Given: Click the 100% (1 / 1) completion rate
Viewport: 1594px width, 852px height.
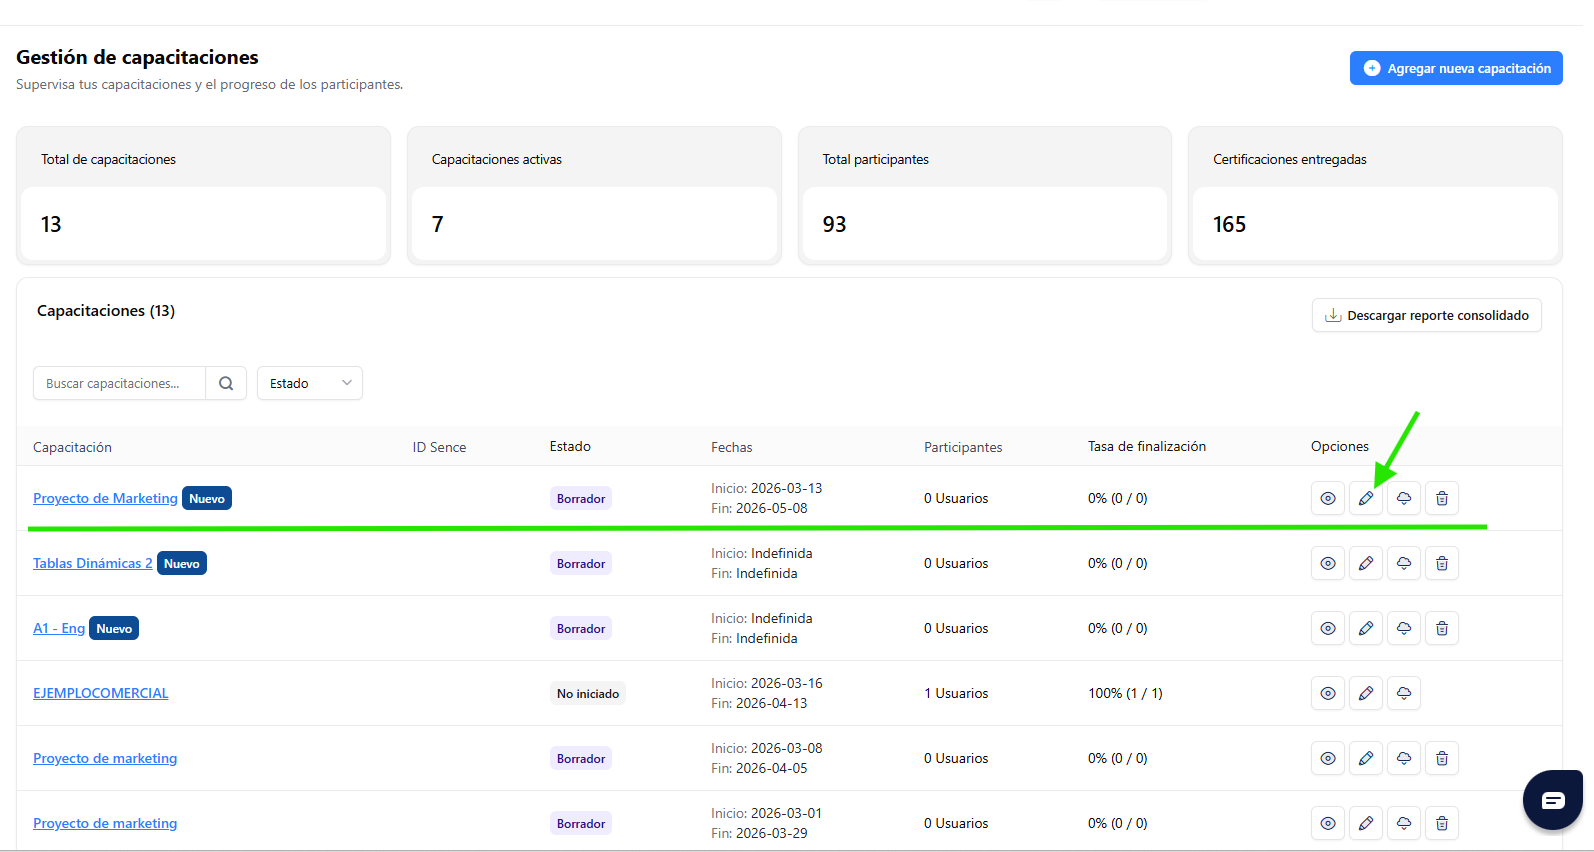Looking at the screenshot, I should tap(1125, 693).
